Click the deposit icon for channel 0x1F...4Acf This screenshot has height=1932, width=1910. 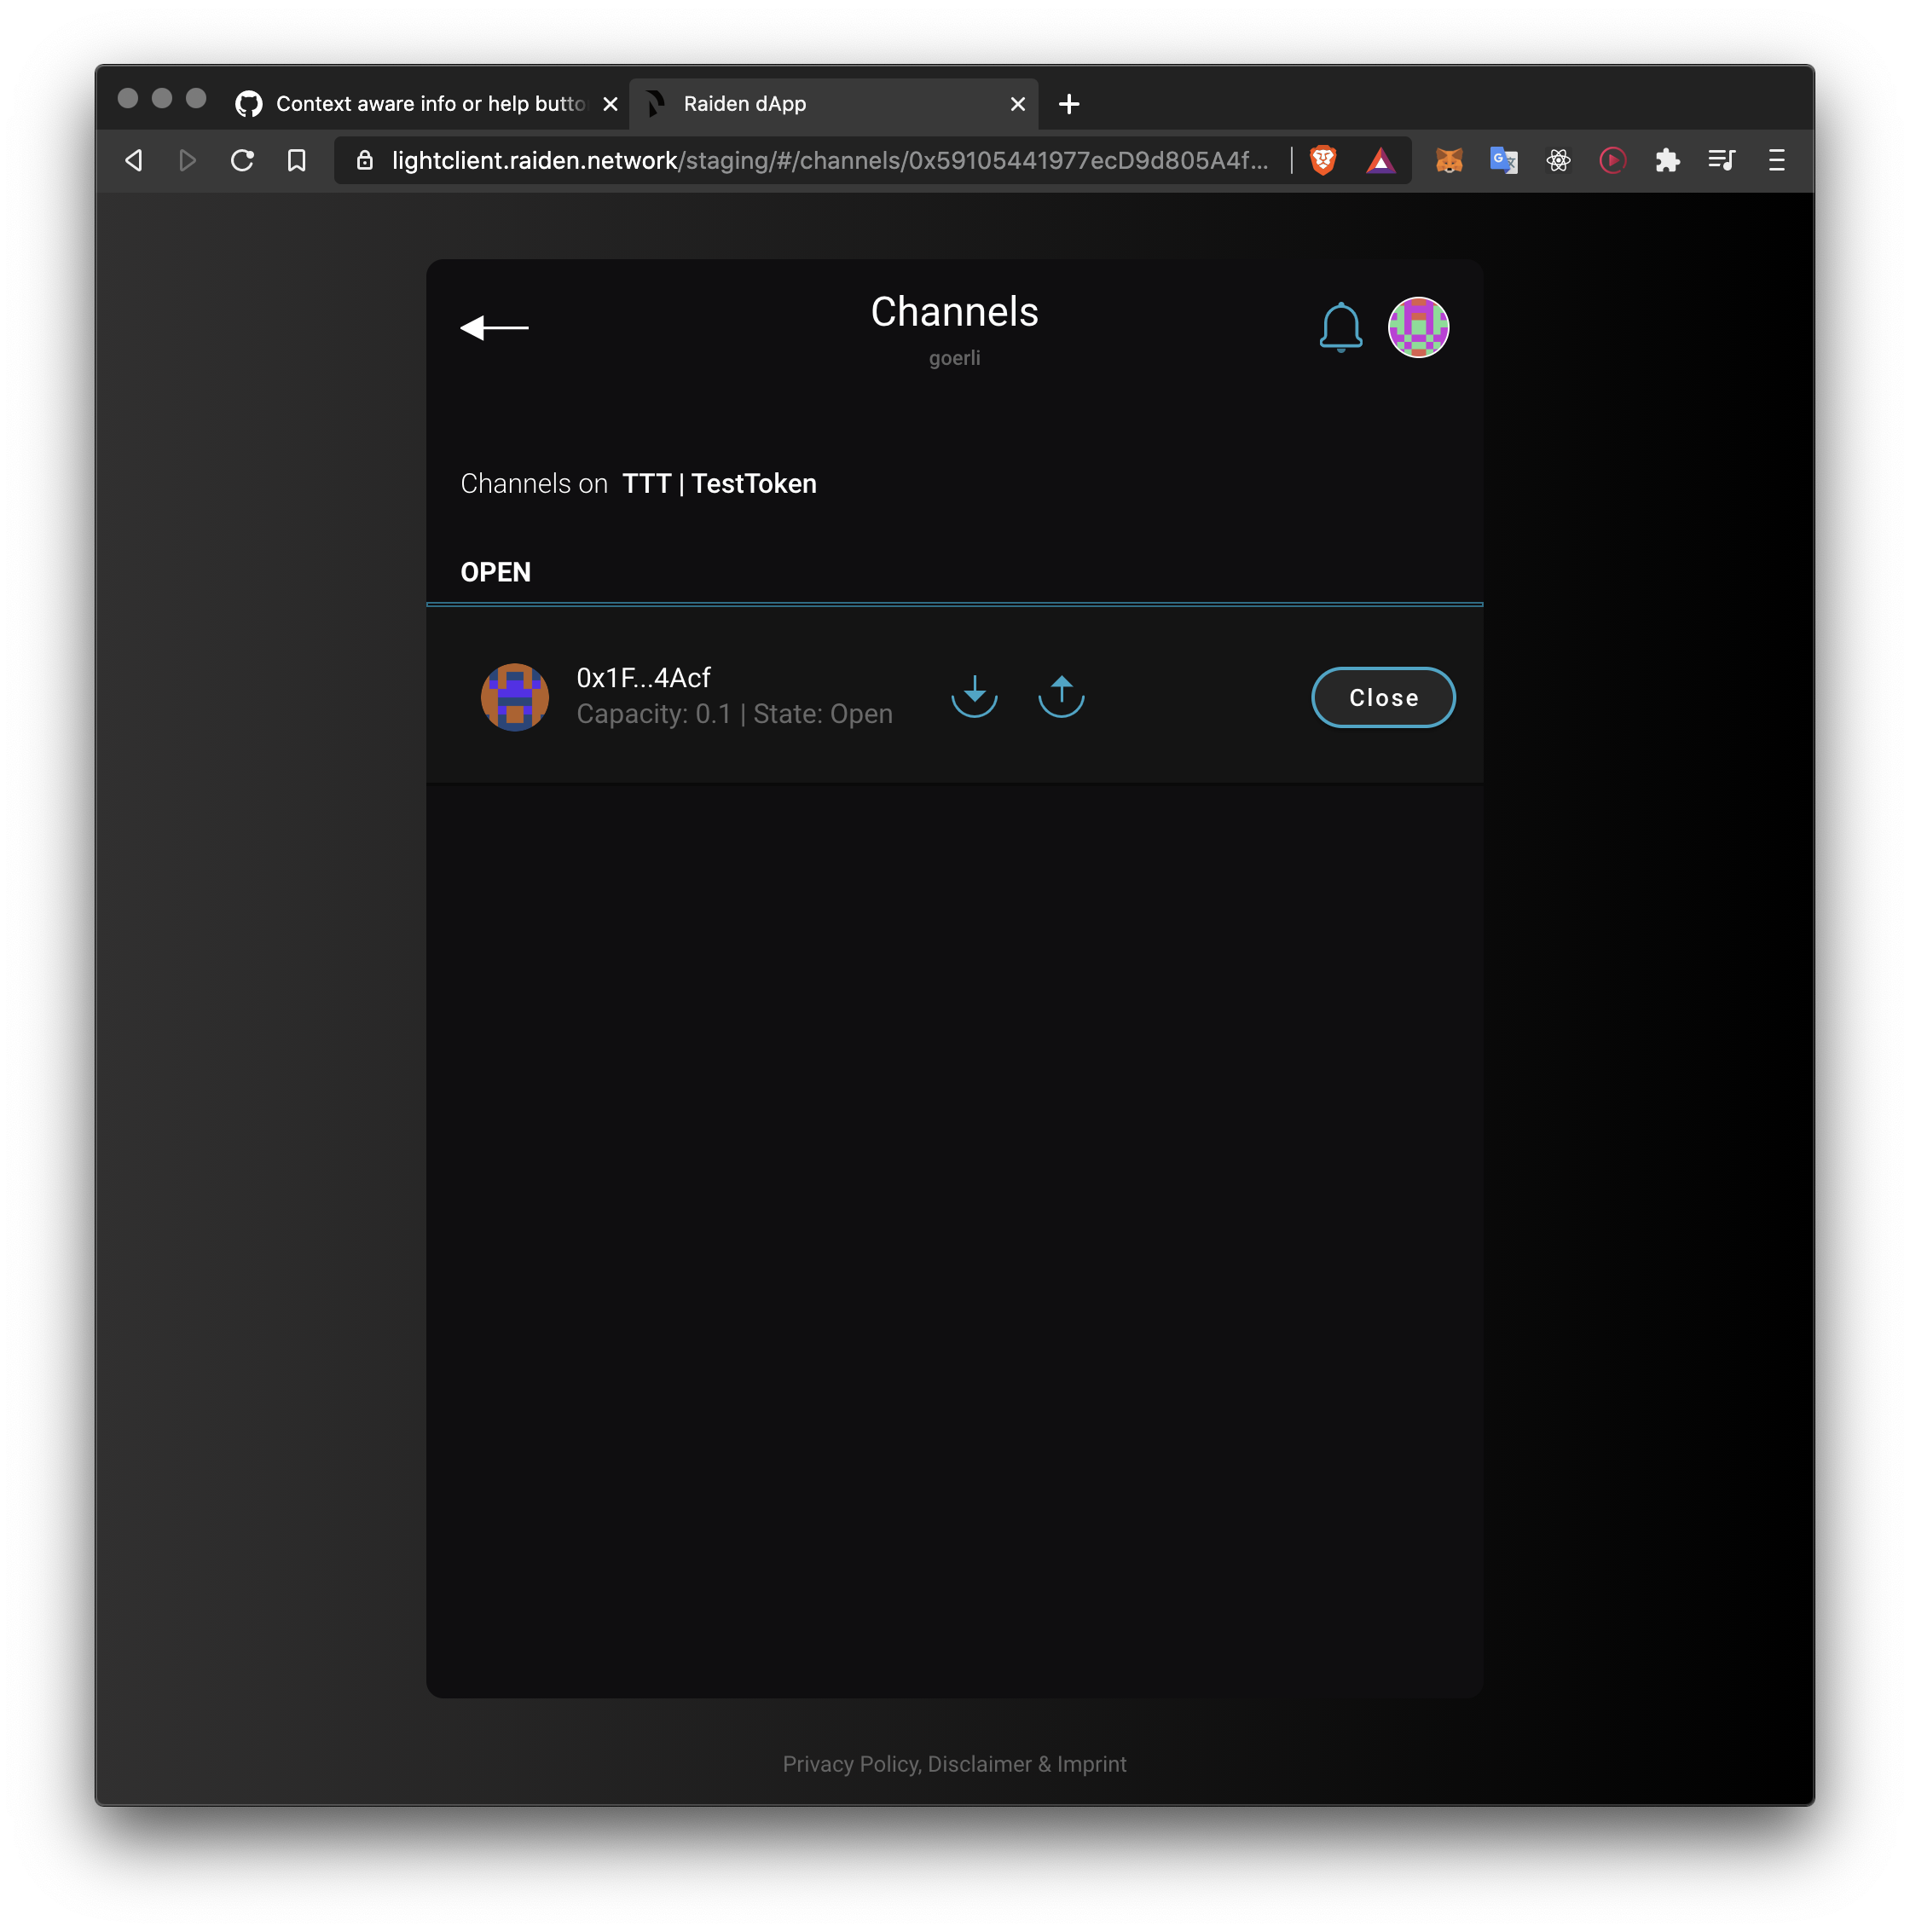tap(974, 696)
